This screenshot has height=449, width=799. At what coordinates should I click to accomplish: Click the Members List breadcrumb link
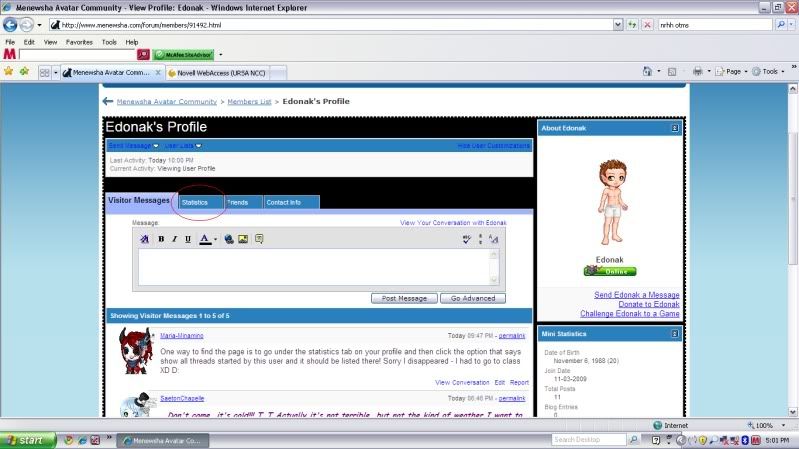click(x=249, y=101)
